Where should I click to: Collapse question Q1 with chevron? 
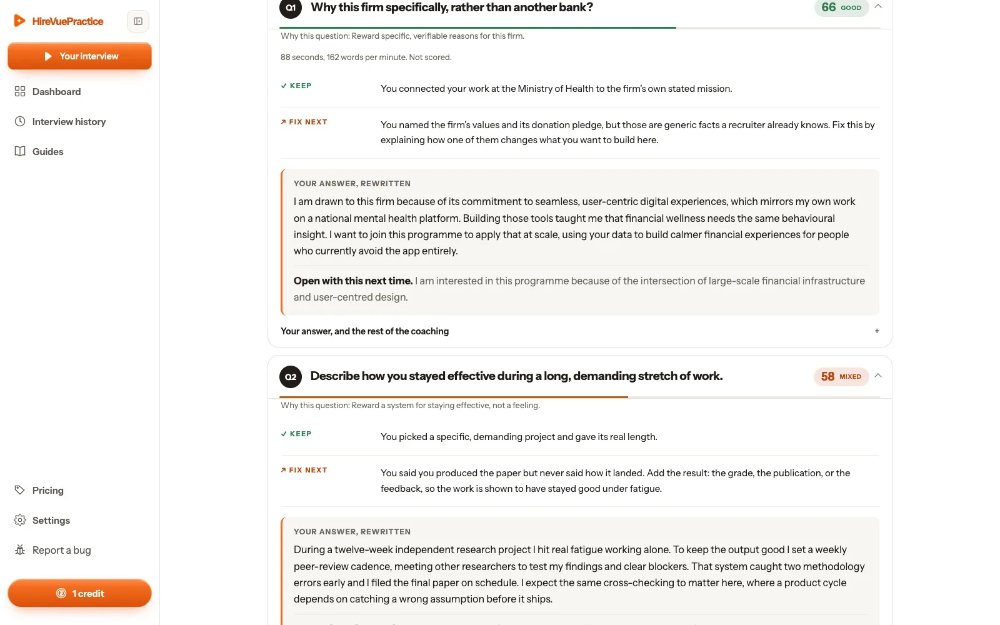click(x=878, y=6)
